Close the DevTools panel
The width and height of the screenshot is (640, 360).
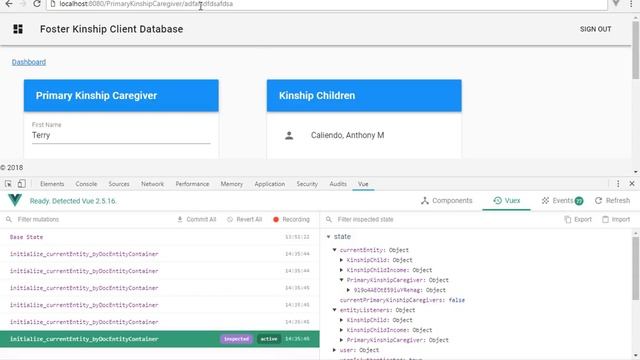click(632, 184)
